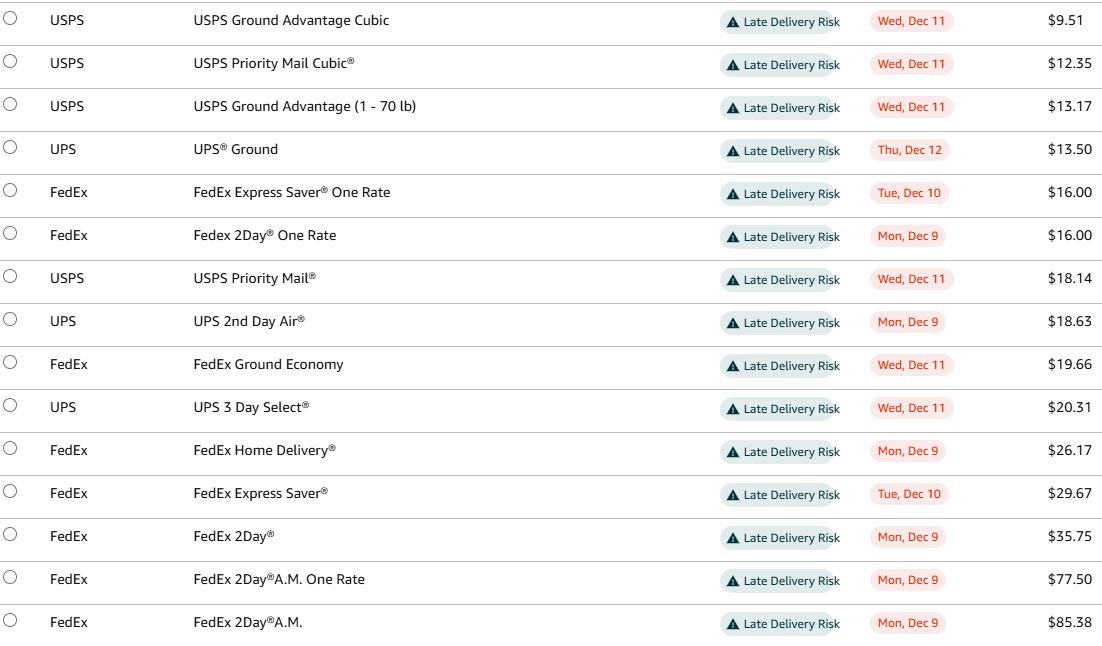The image size is (1102, 646).
Task: Click the $9.51 price
Action: (x=1065, y=20)
